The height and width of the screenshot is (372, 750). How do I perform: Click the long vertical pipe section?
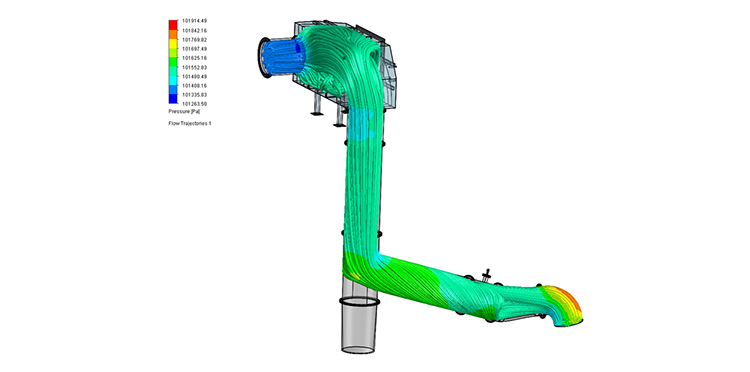[363, 182]
